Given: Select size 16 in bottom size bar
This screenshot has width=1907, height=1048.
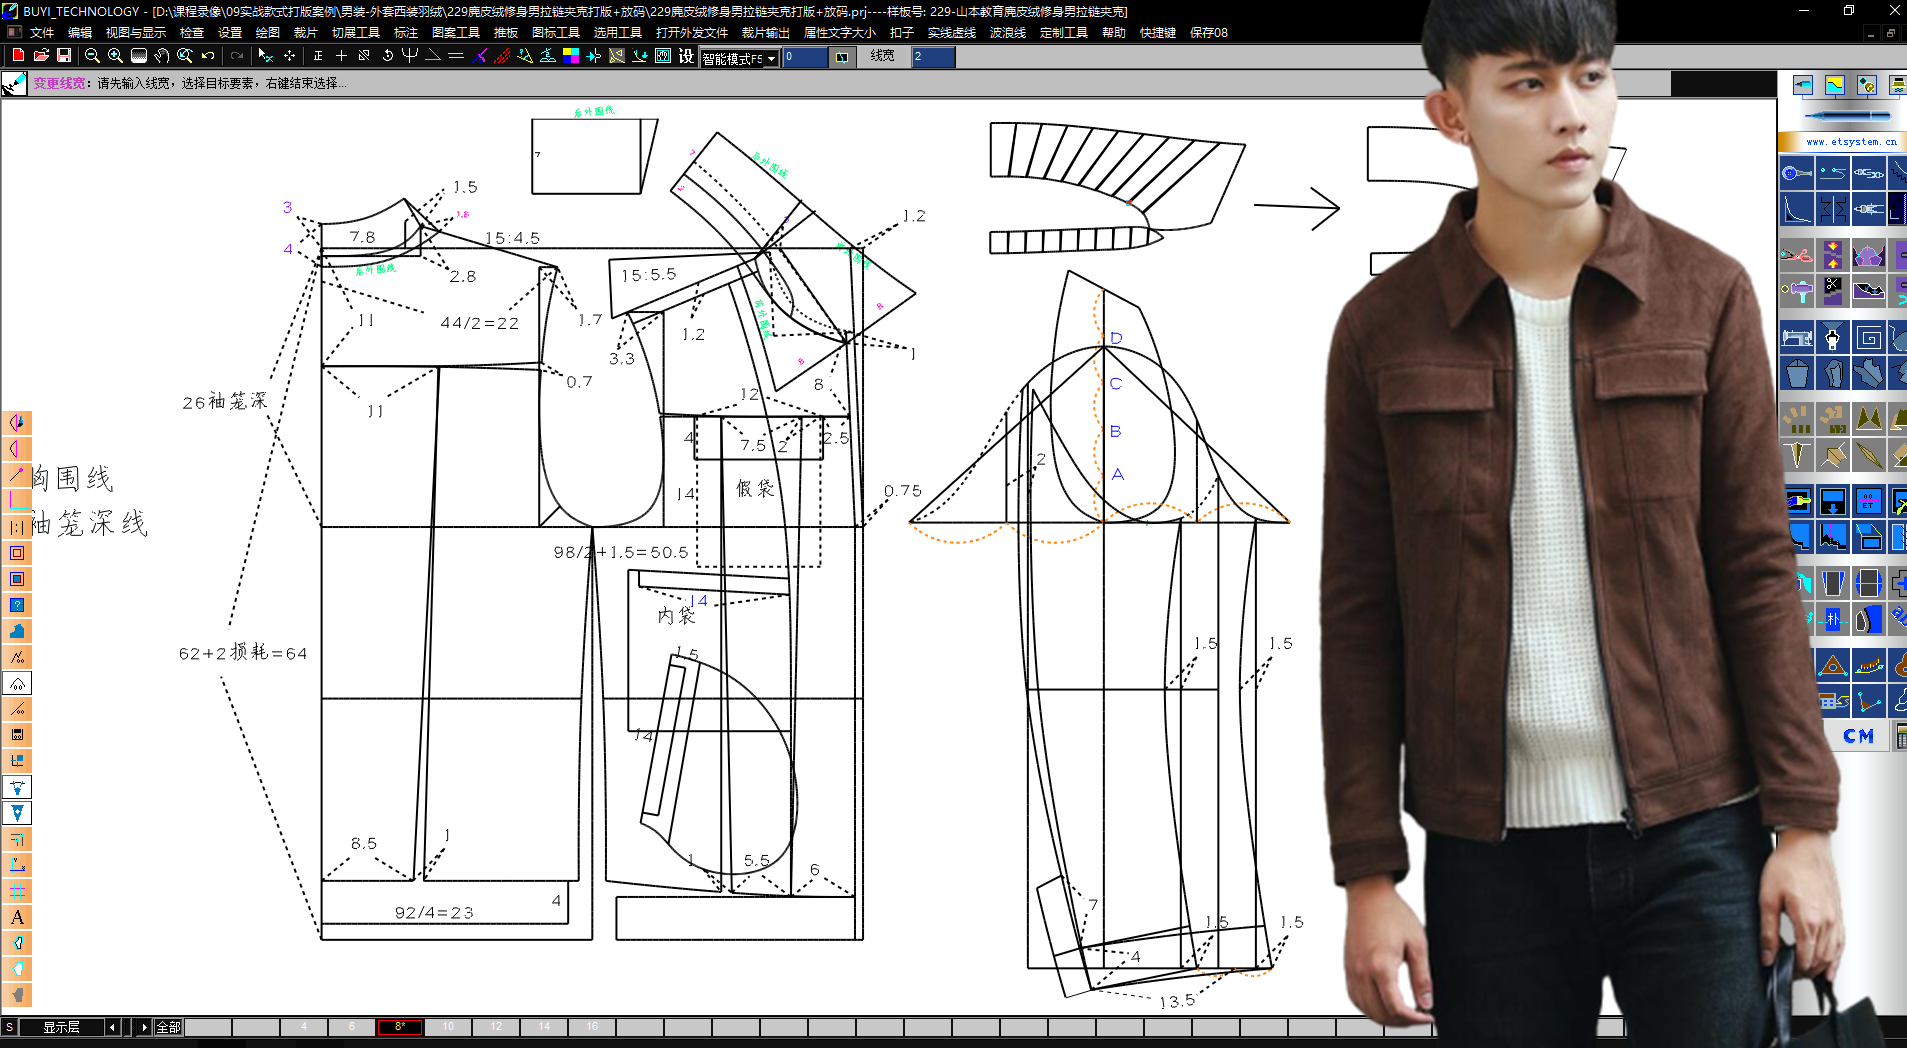Looking at the screenshot, I should (x=592, y=1027).
